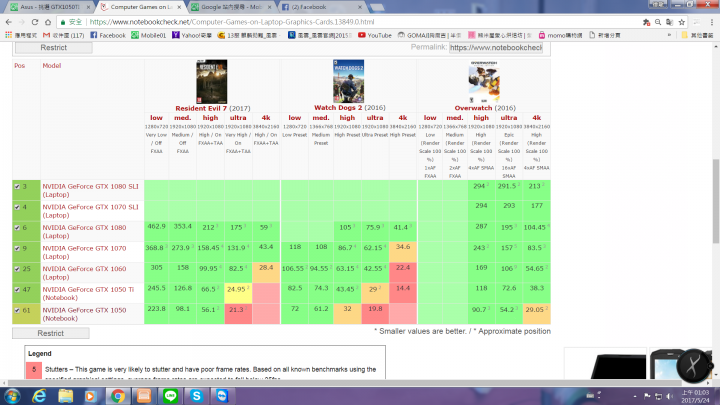
Task: Switch to the Google search tab
Action: 232,7
